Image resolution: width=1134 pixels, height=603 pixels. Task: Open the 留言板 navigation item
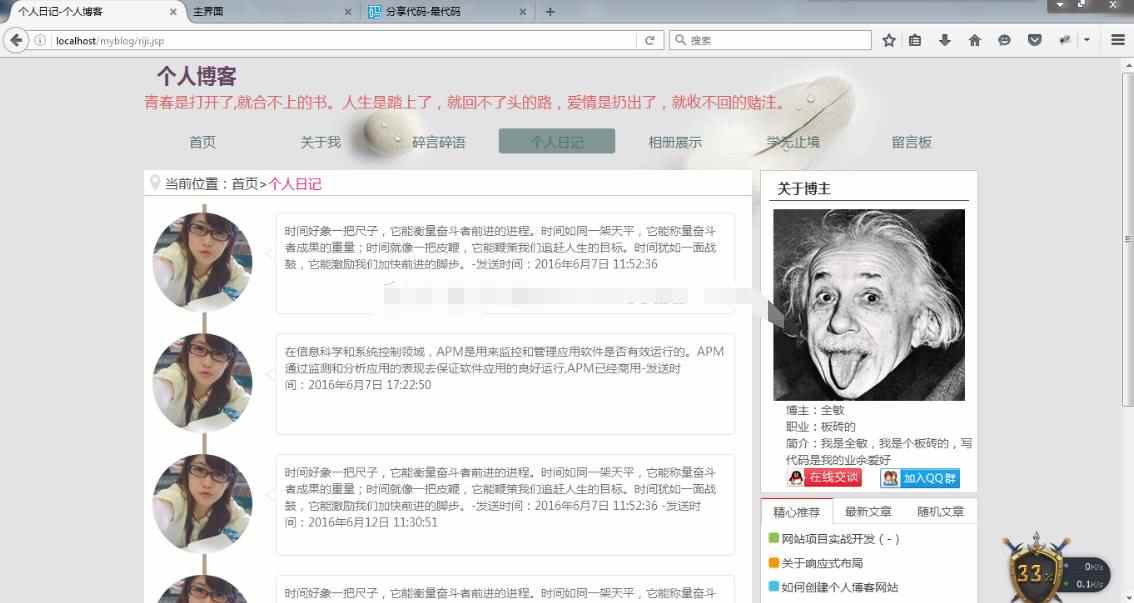pyautogui.click(x=911, y=142)
